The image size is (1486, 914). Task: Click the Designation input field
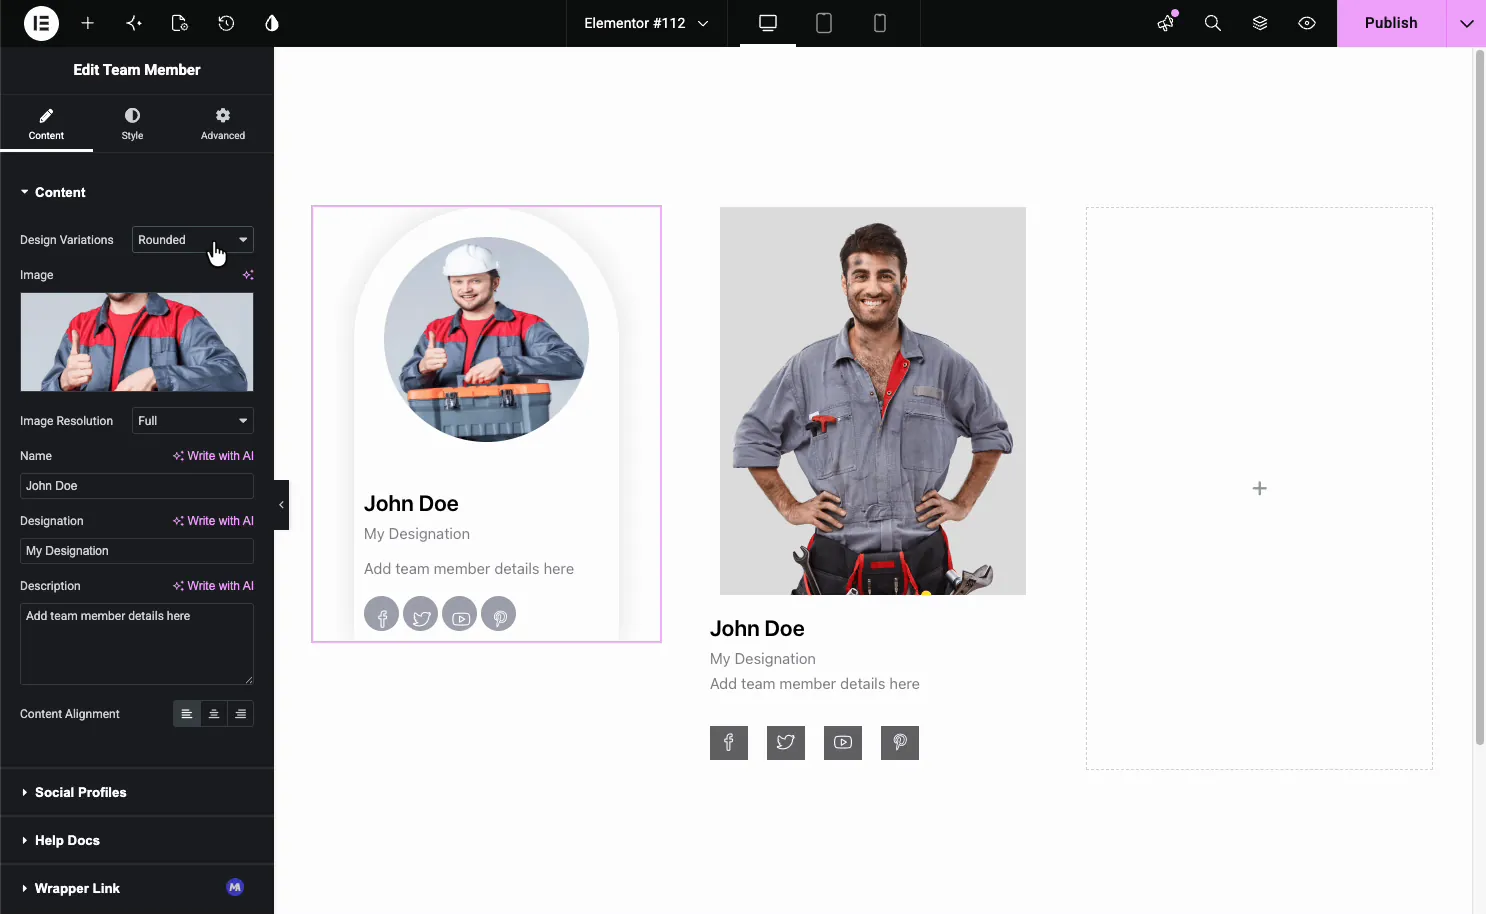pos(137,551)
